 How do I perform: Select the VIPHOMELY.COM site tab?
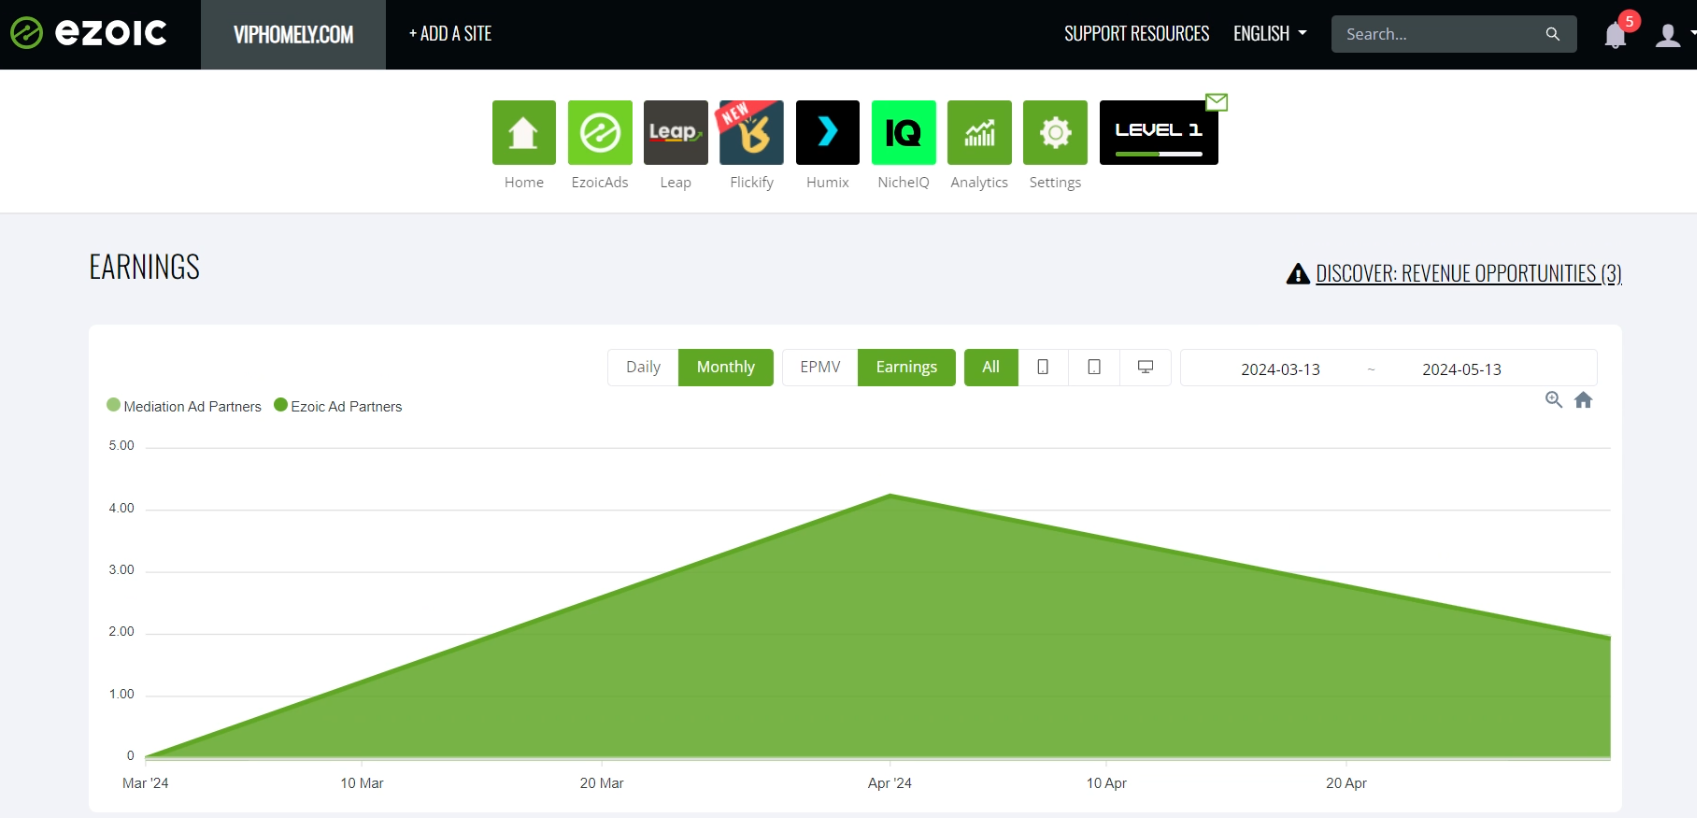[x=293, y=35]
